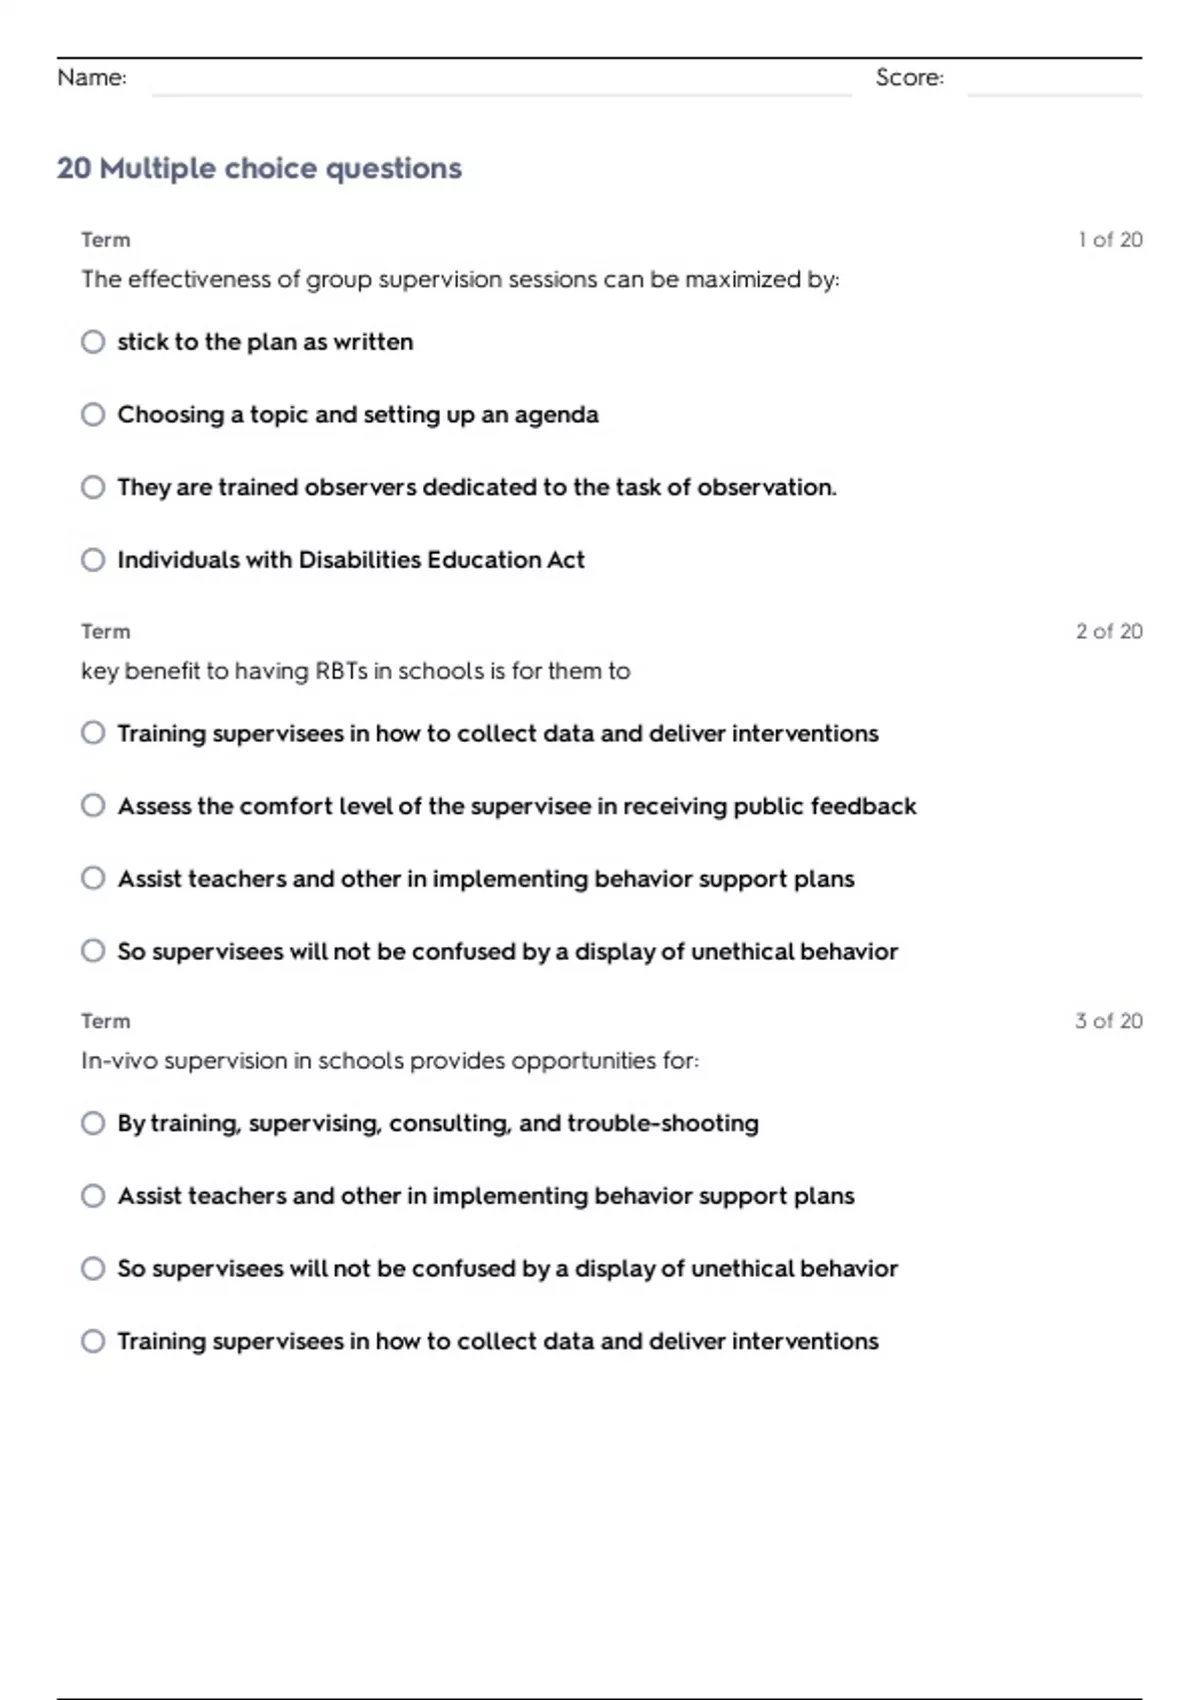Viewport: 1200px width, 1700px height.
Task: Pick "So supervisees will not be confused" in question 2
Action: [x=93, y=951]
